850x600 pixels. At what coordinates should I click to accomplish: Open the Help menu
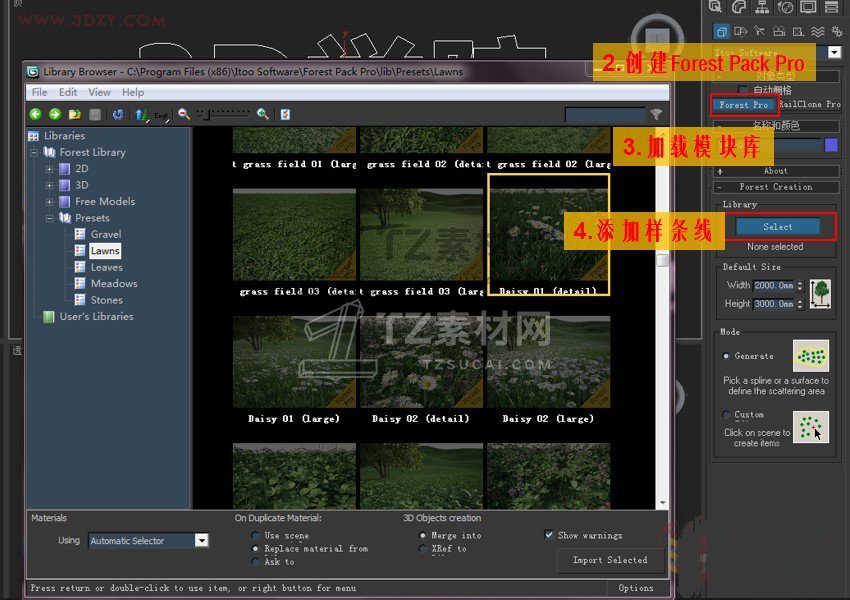(x=133, y=92)
